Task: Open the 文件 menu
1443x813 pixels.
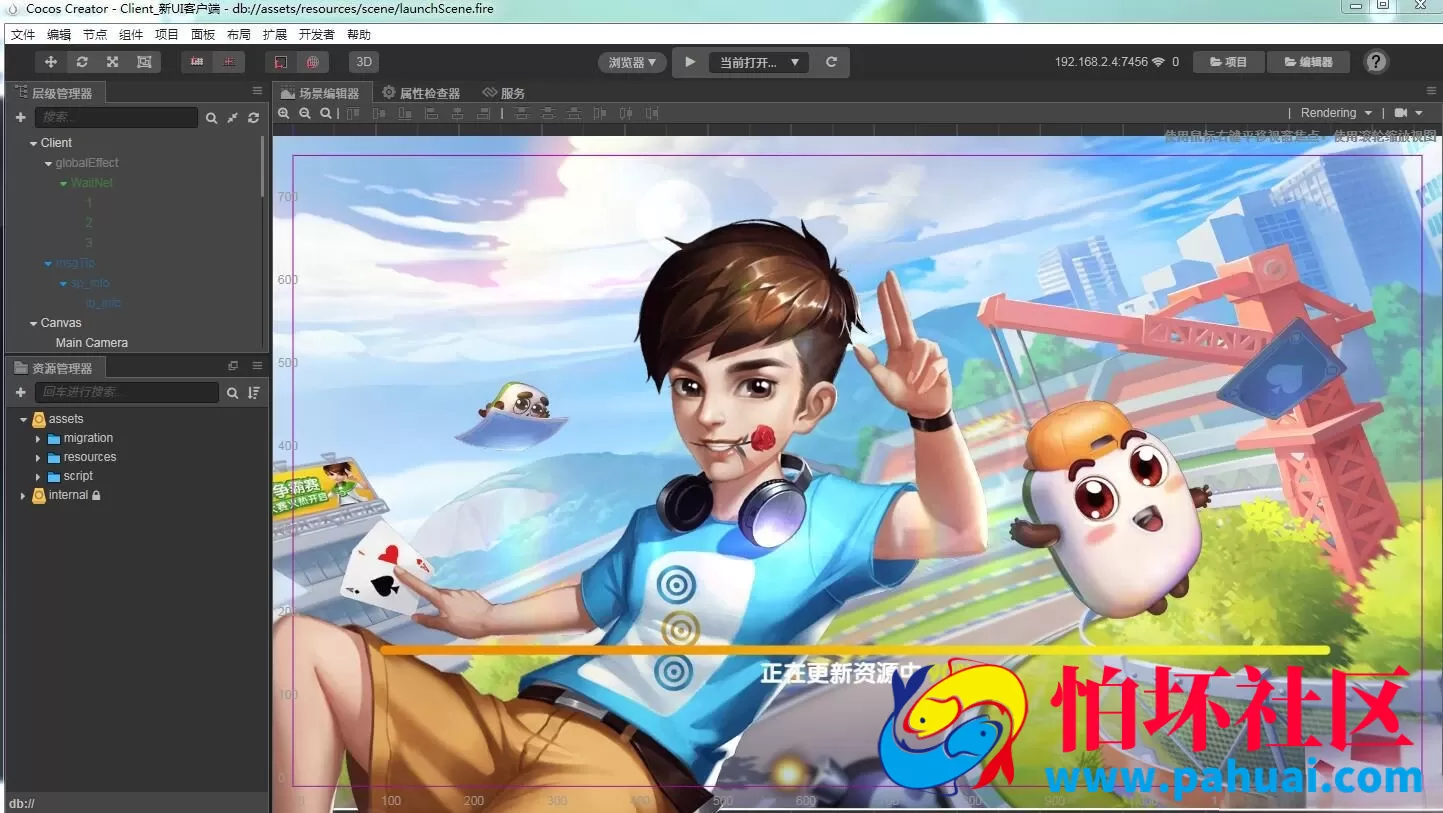Action: click(x=23, y=35)
